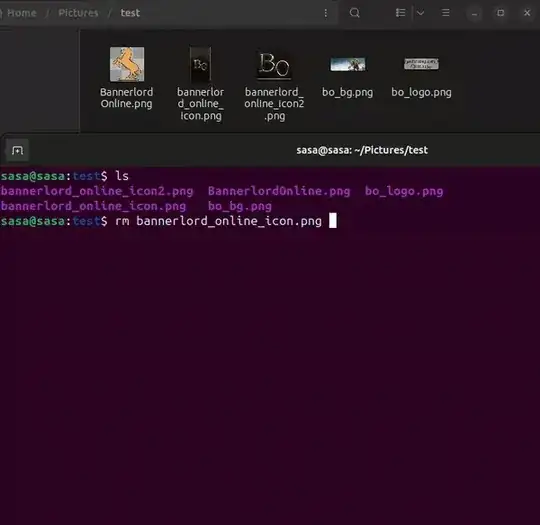The image size is (540, 525).
Task: Select the BannerlordOnline.png horse thumbnail
Action: coord(127,64)
